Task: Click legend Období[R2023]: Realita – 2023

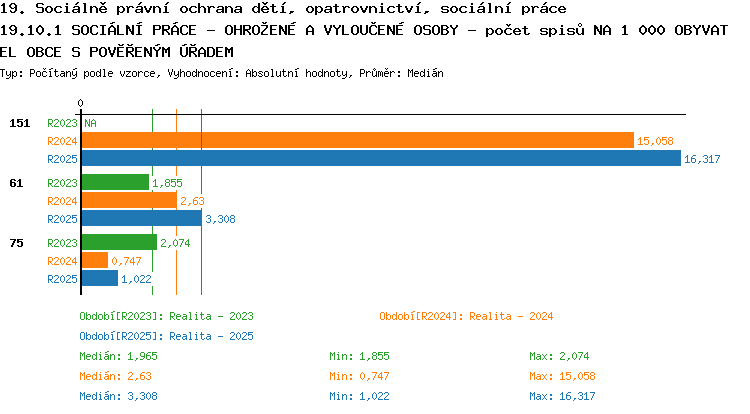Action: point(166,316)
